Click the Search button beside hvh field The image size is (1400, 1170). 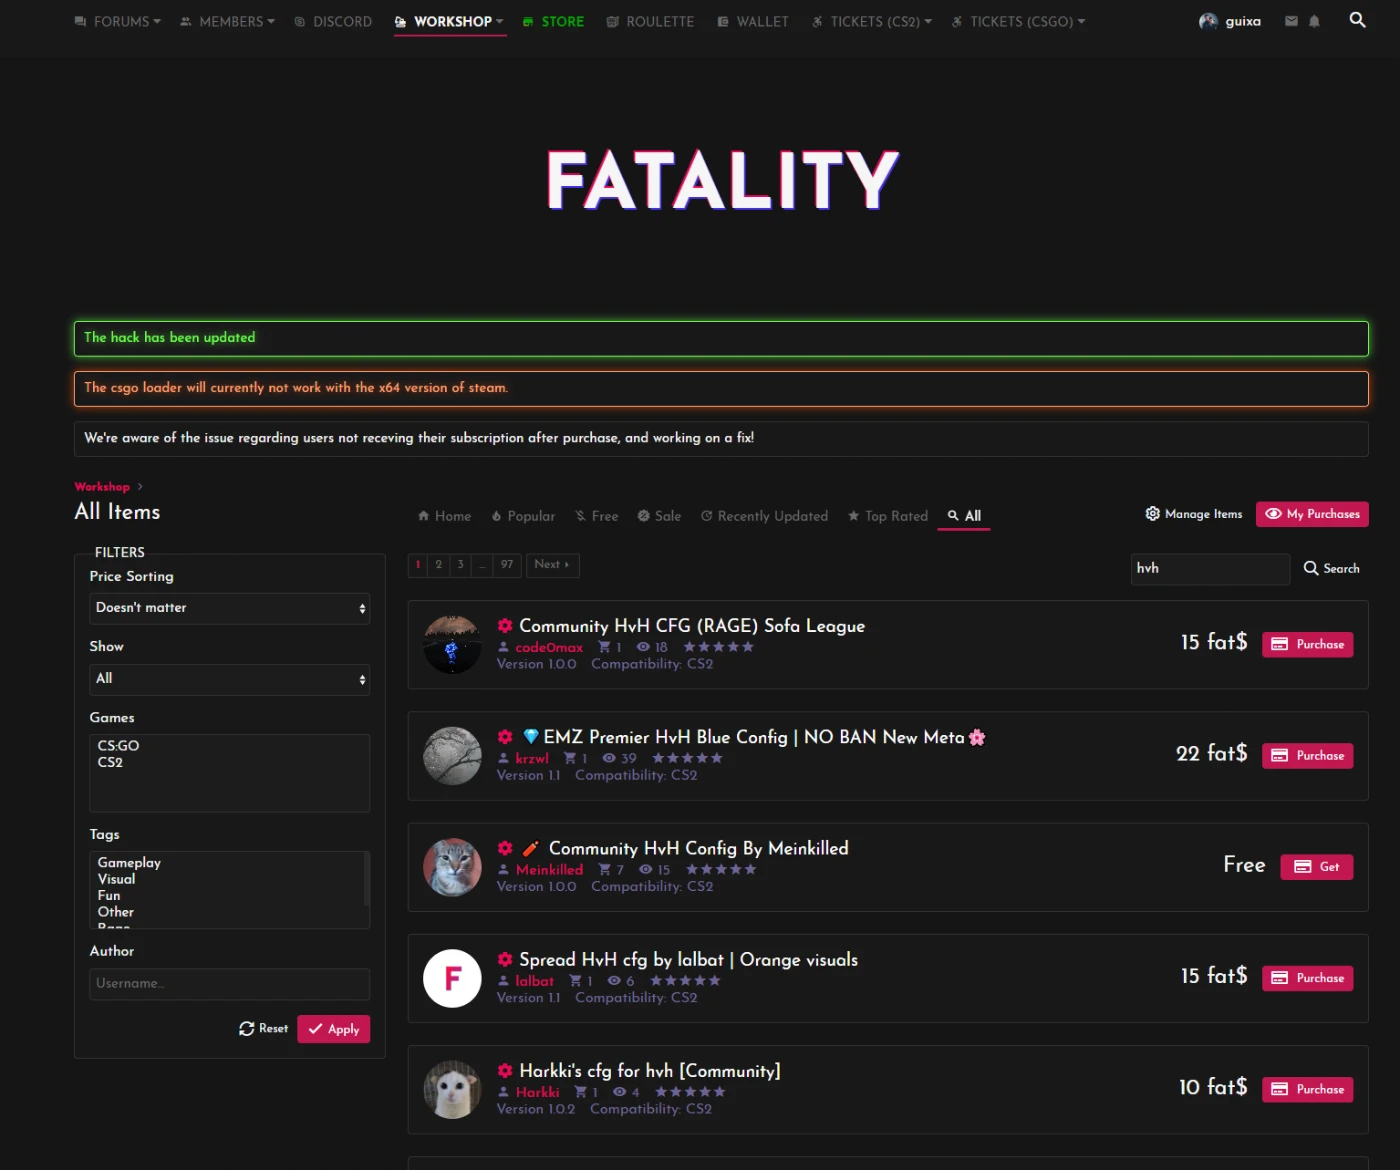pyautogui.click(x=1331, y=568)
